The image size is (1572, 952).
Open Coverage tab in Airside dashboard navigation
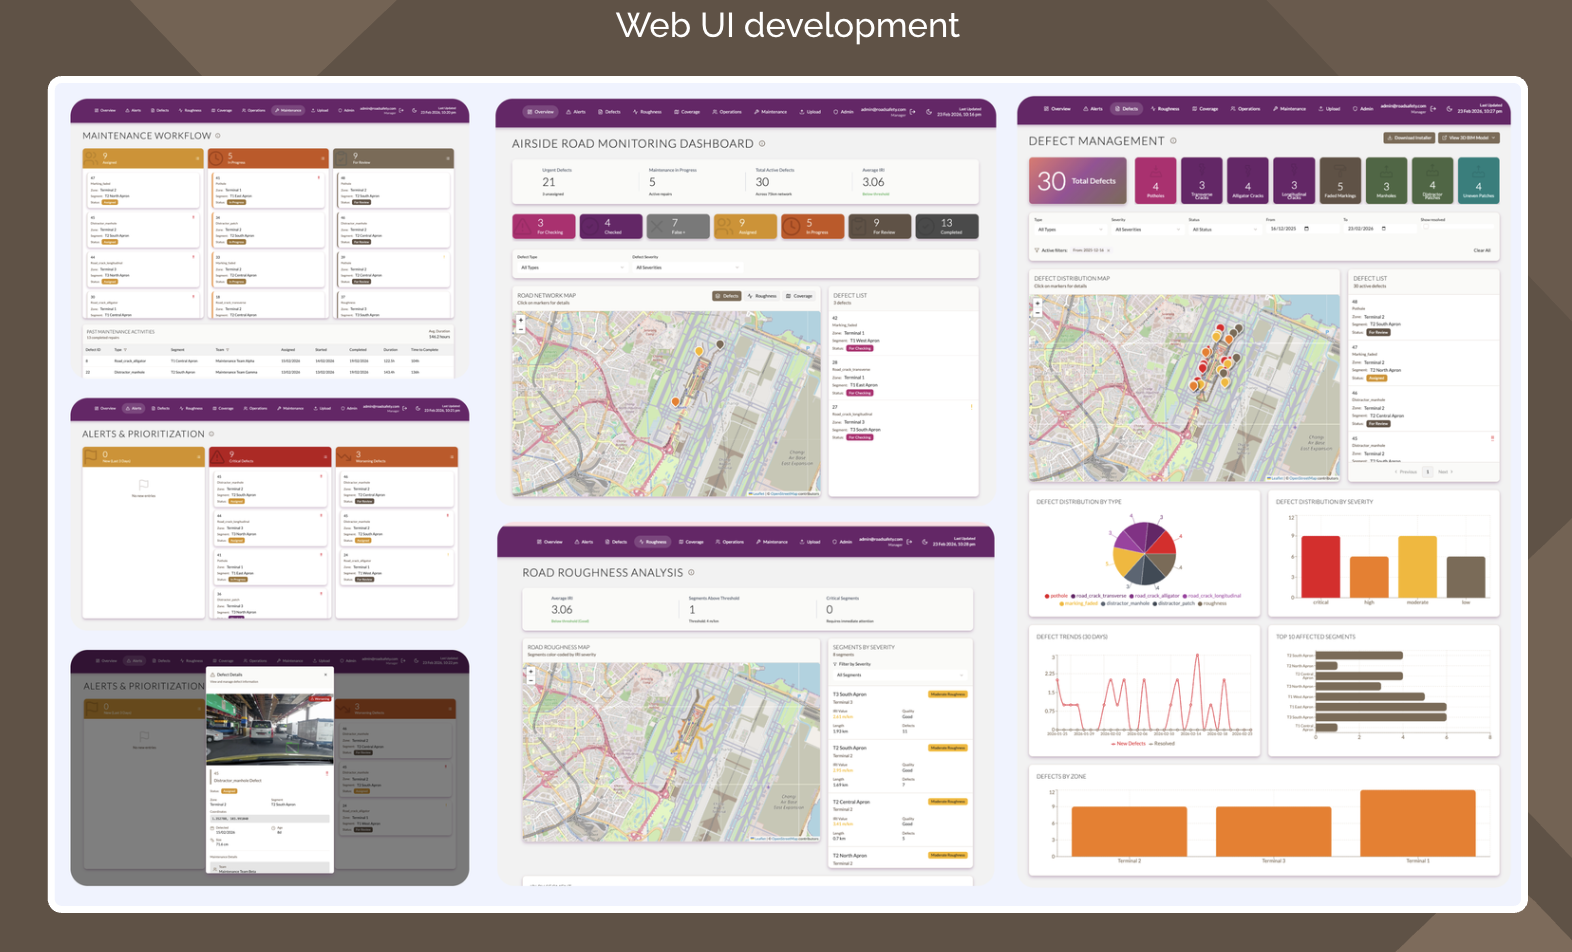(687, 112)
